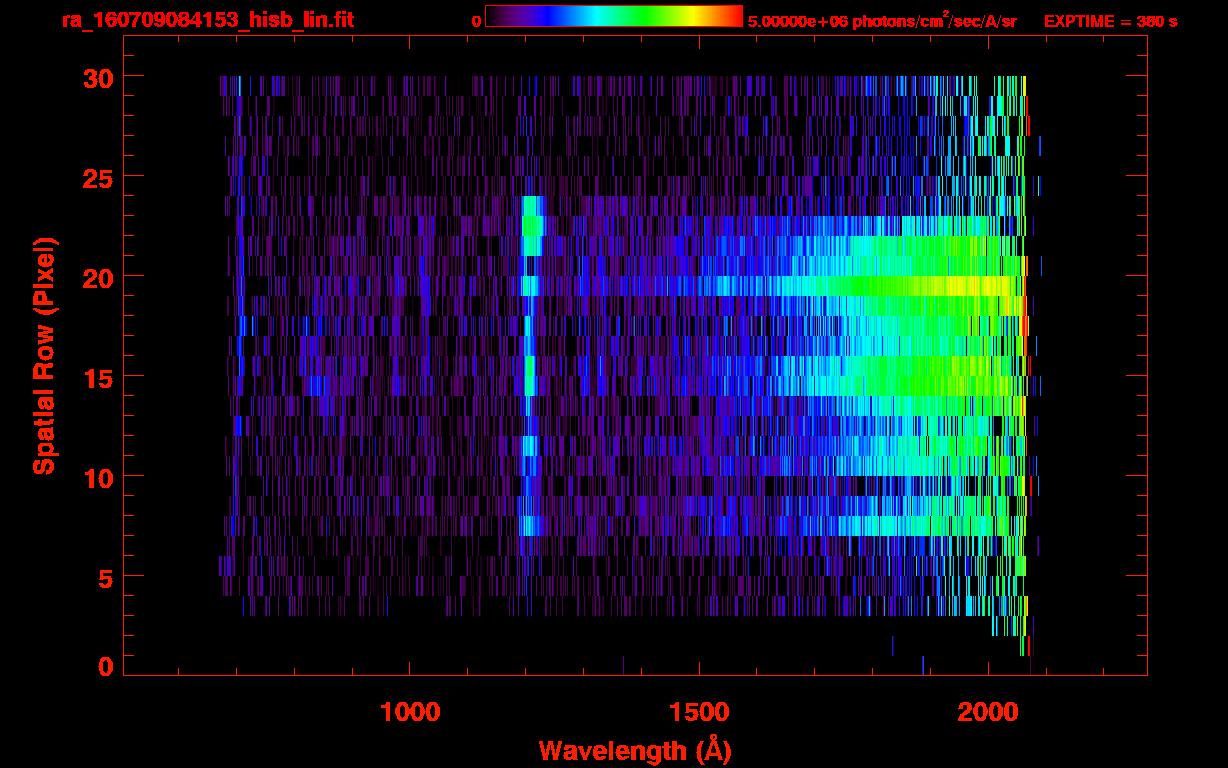The height and width of the screenshot is (768, 1228).
Task: Click the Spatial Row (Pixel) axis label
Action: pos(43,355)
